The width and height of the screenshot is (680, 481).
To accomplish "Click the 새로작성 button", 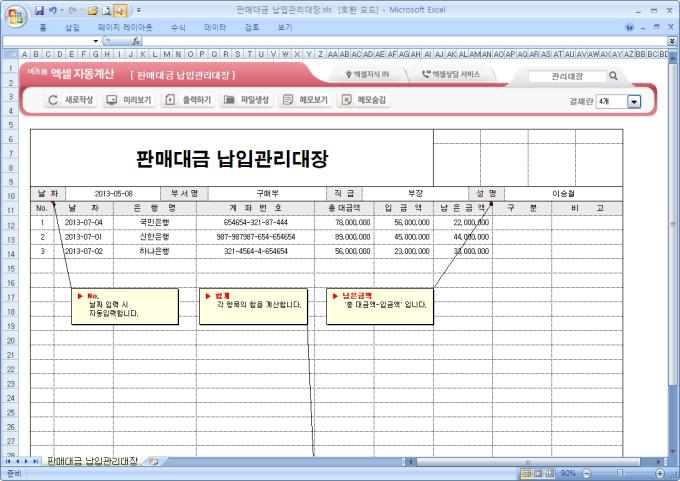I will [71, 100].
